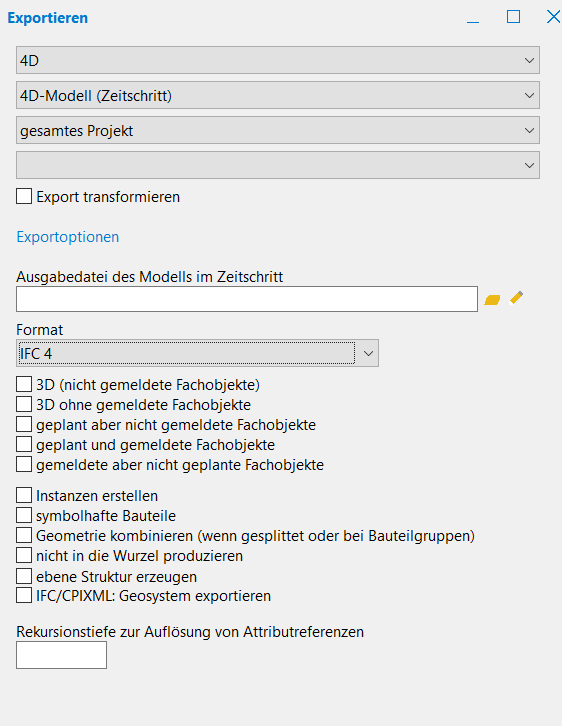Open the empty fourth dropdown
This screenshot has width=562, height=726.
coord(278,165)
